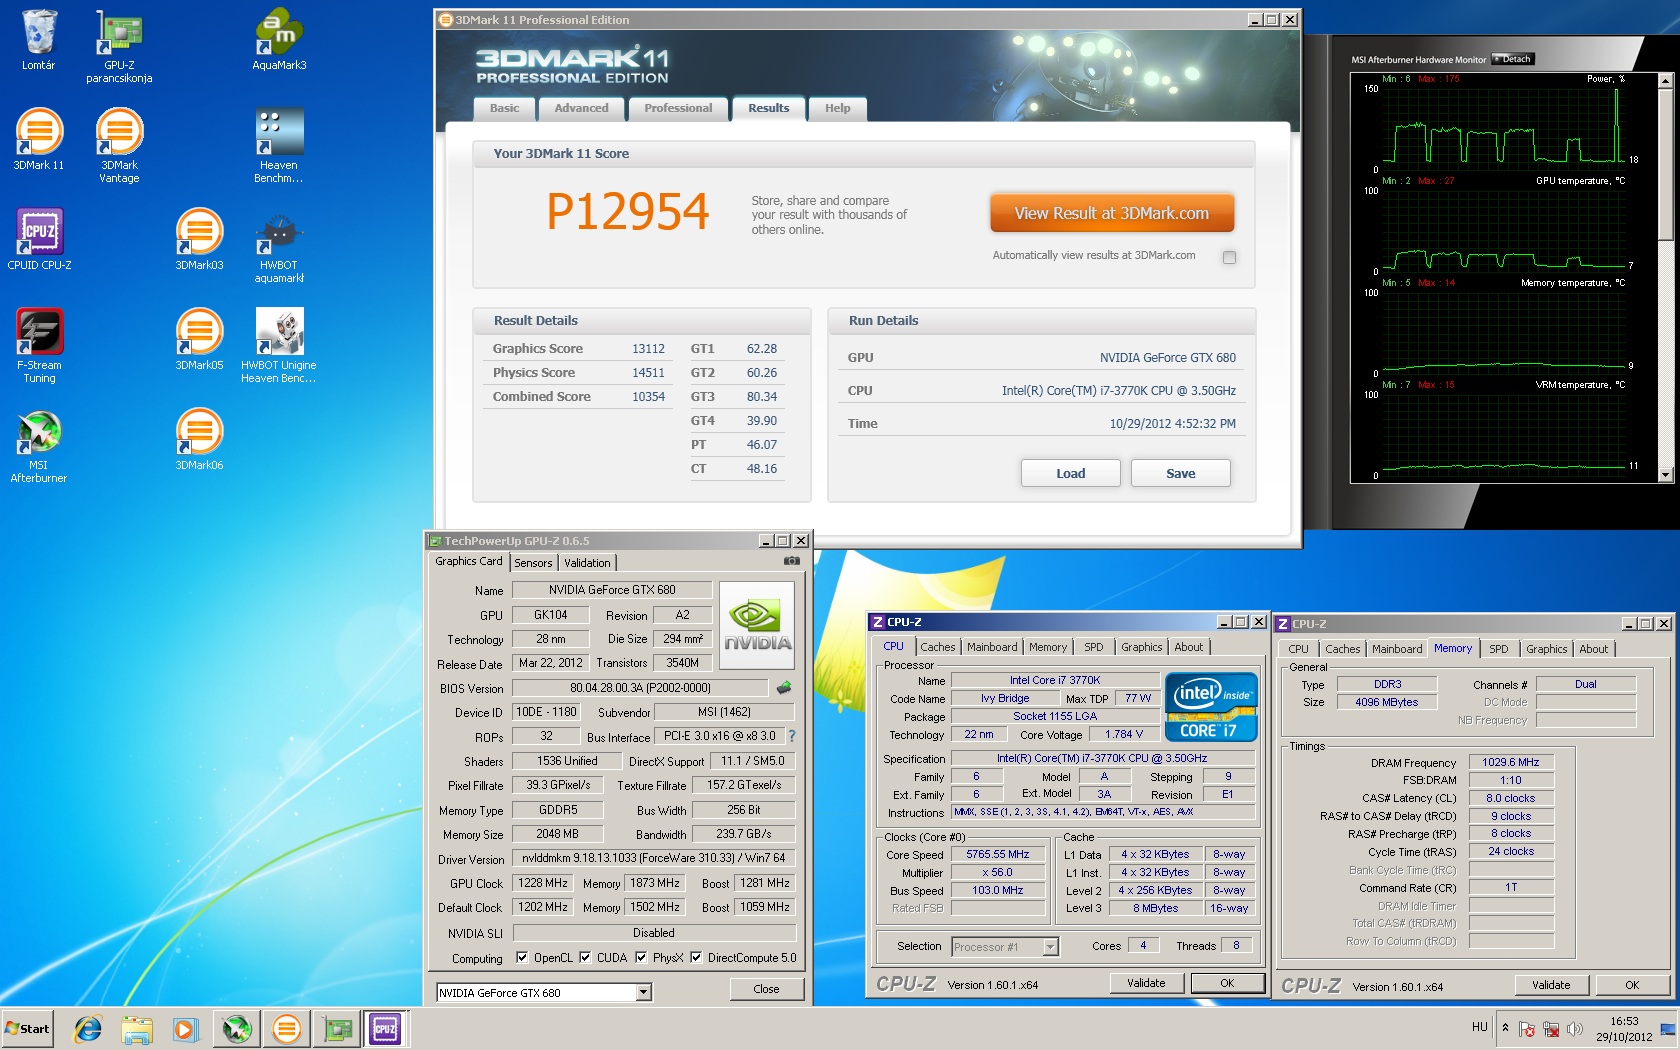Toggle the CUDA checkbox in GPU-Z
The width and height of the screenshot is (1680, 1050).
click(x=585, y=957)
